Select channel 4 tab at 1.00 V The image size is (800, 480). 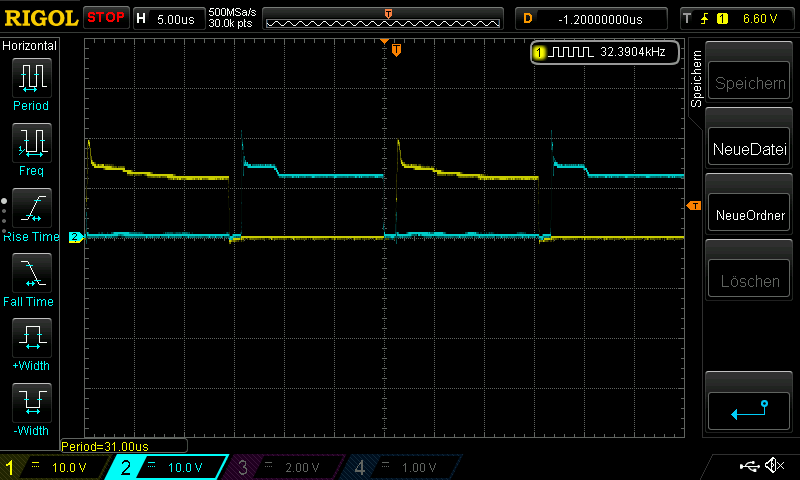tap(402, 467)
